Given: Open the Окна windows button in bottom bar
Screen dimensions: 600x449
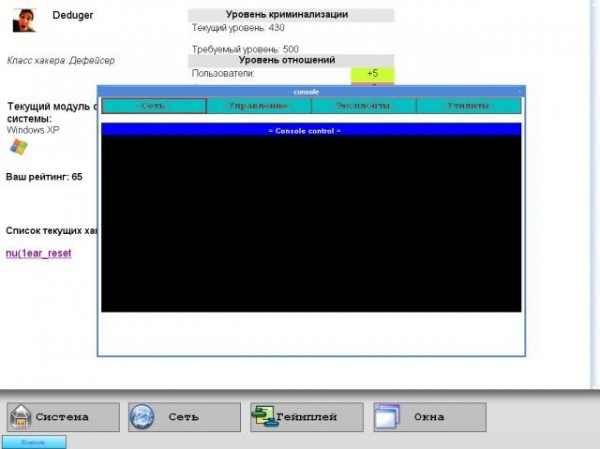Looking at the screenshot, I should coord(430,417).
